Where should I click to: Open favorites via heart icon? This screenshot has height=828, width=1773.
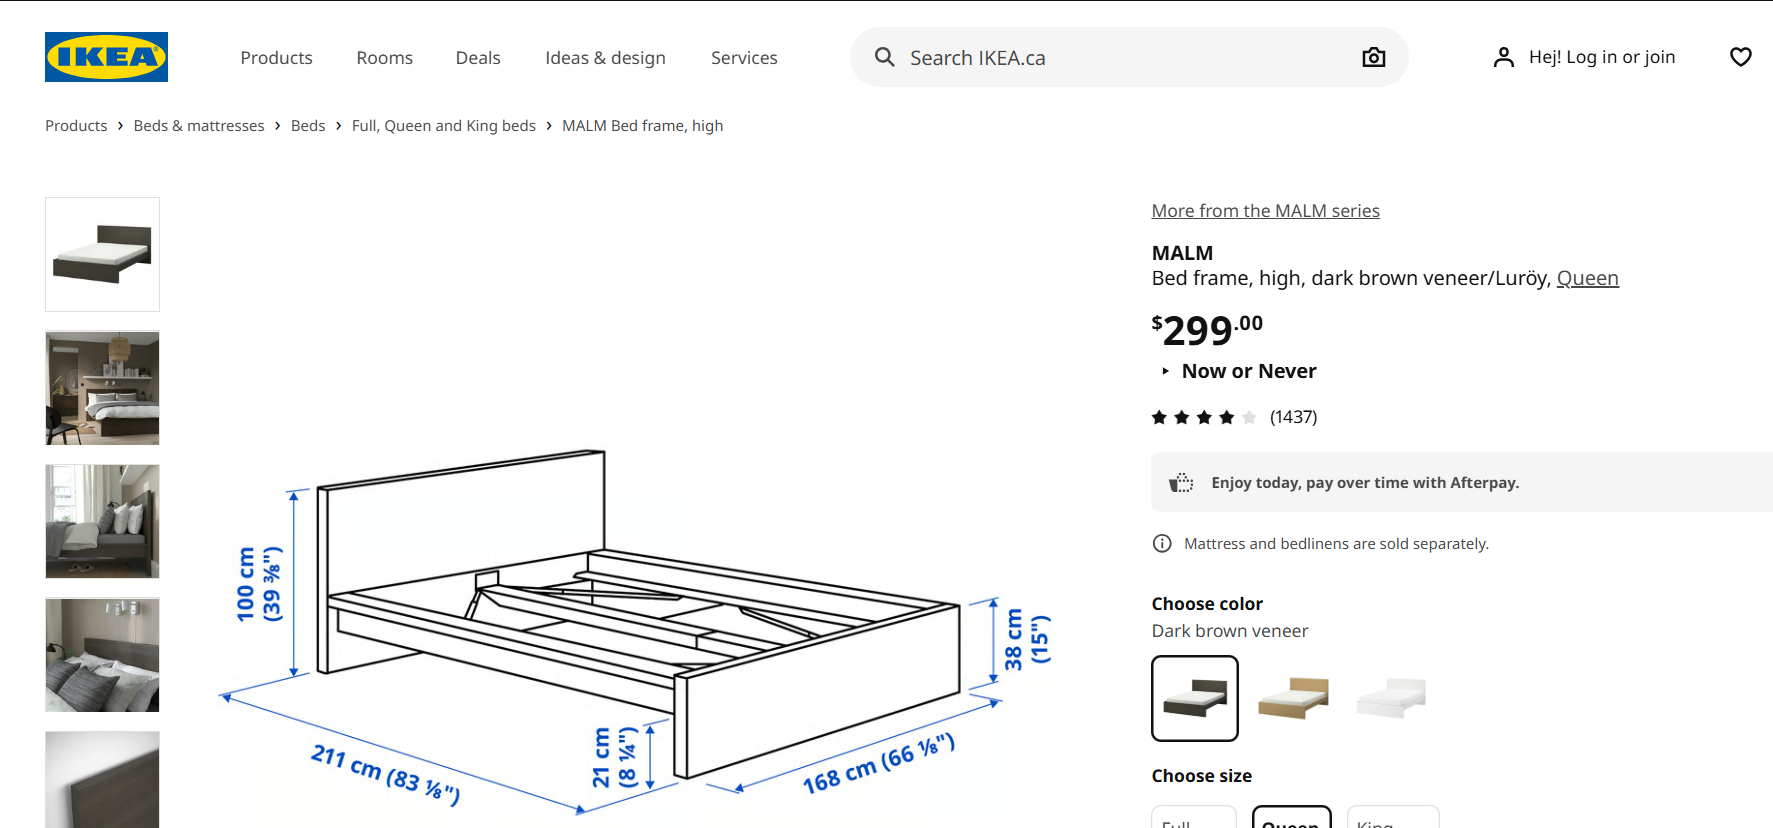[x=1740, y=57]
